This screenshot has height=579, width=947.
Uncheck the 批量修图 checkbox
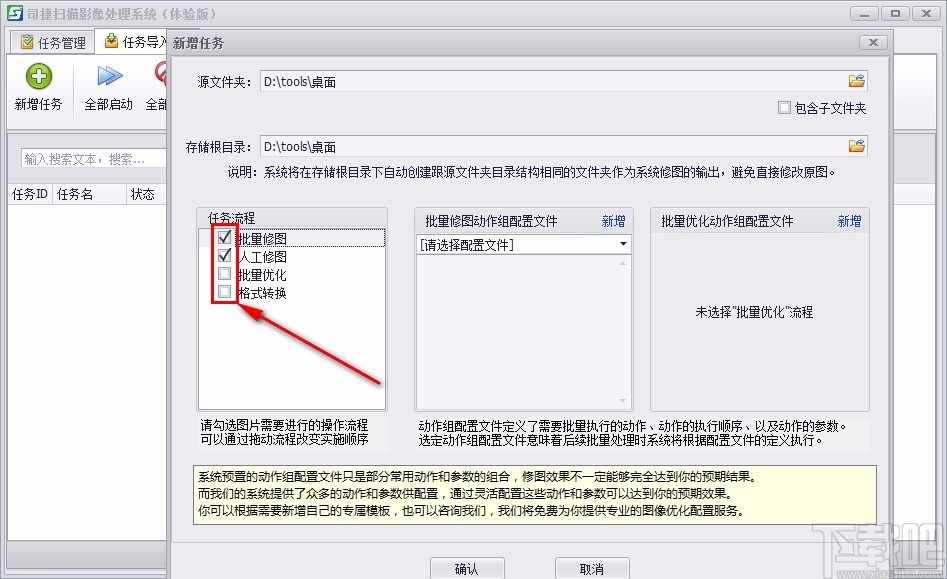[225, 237]
